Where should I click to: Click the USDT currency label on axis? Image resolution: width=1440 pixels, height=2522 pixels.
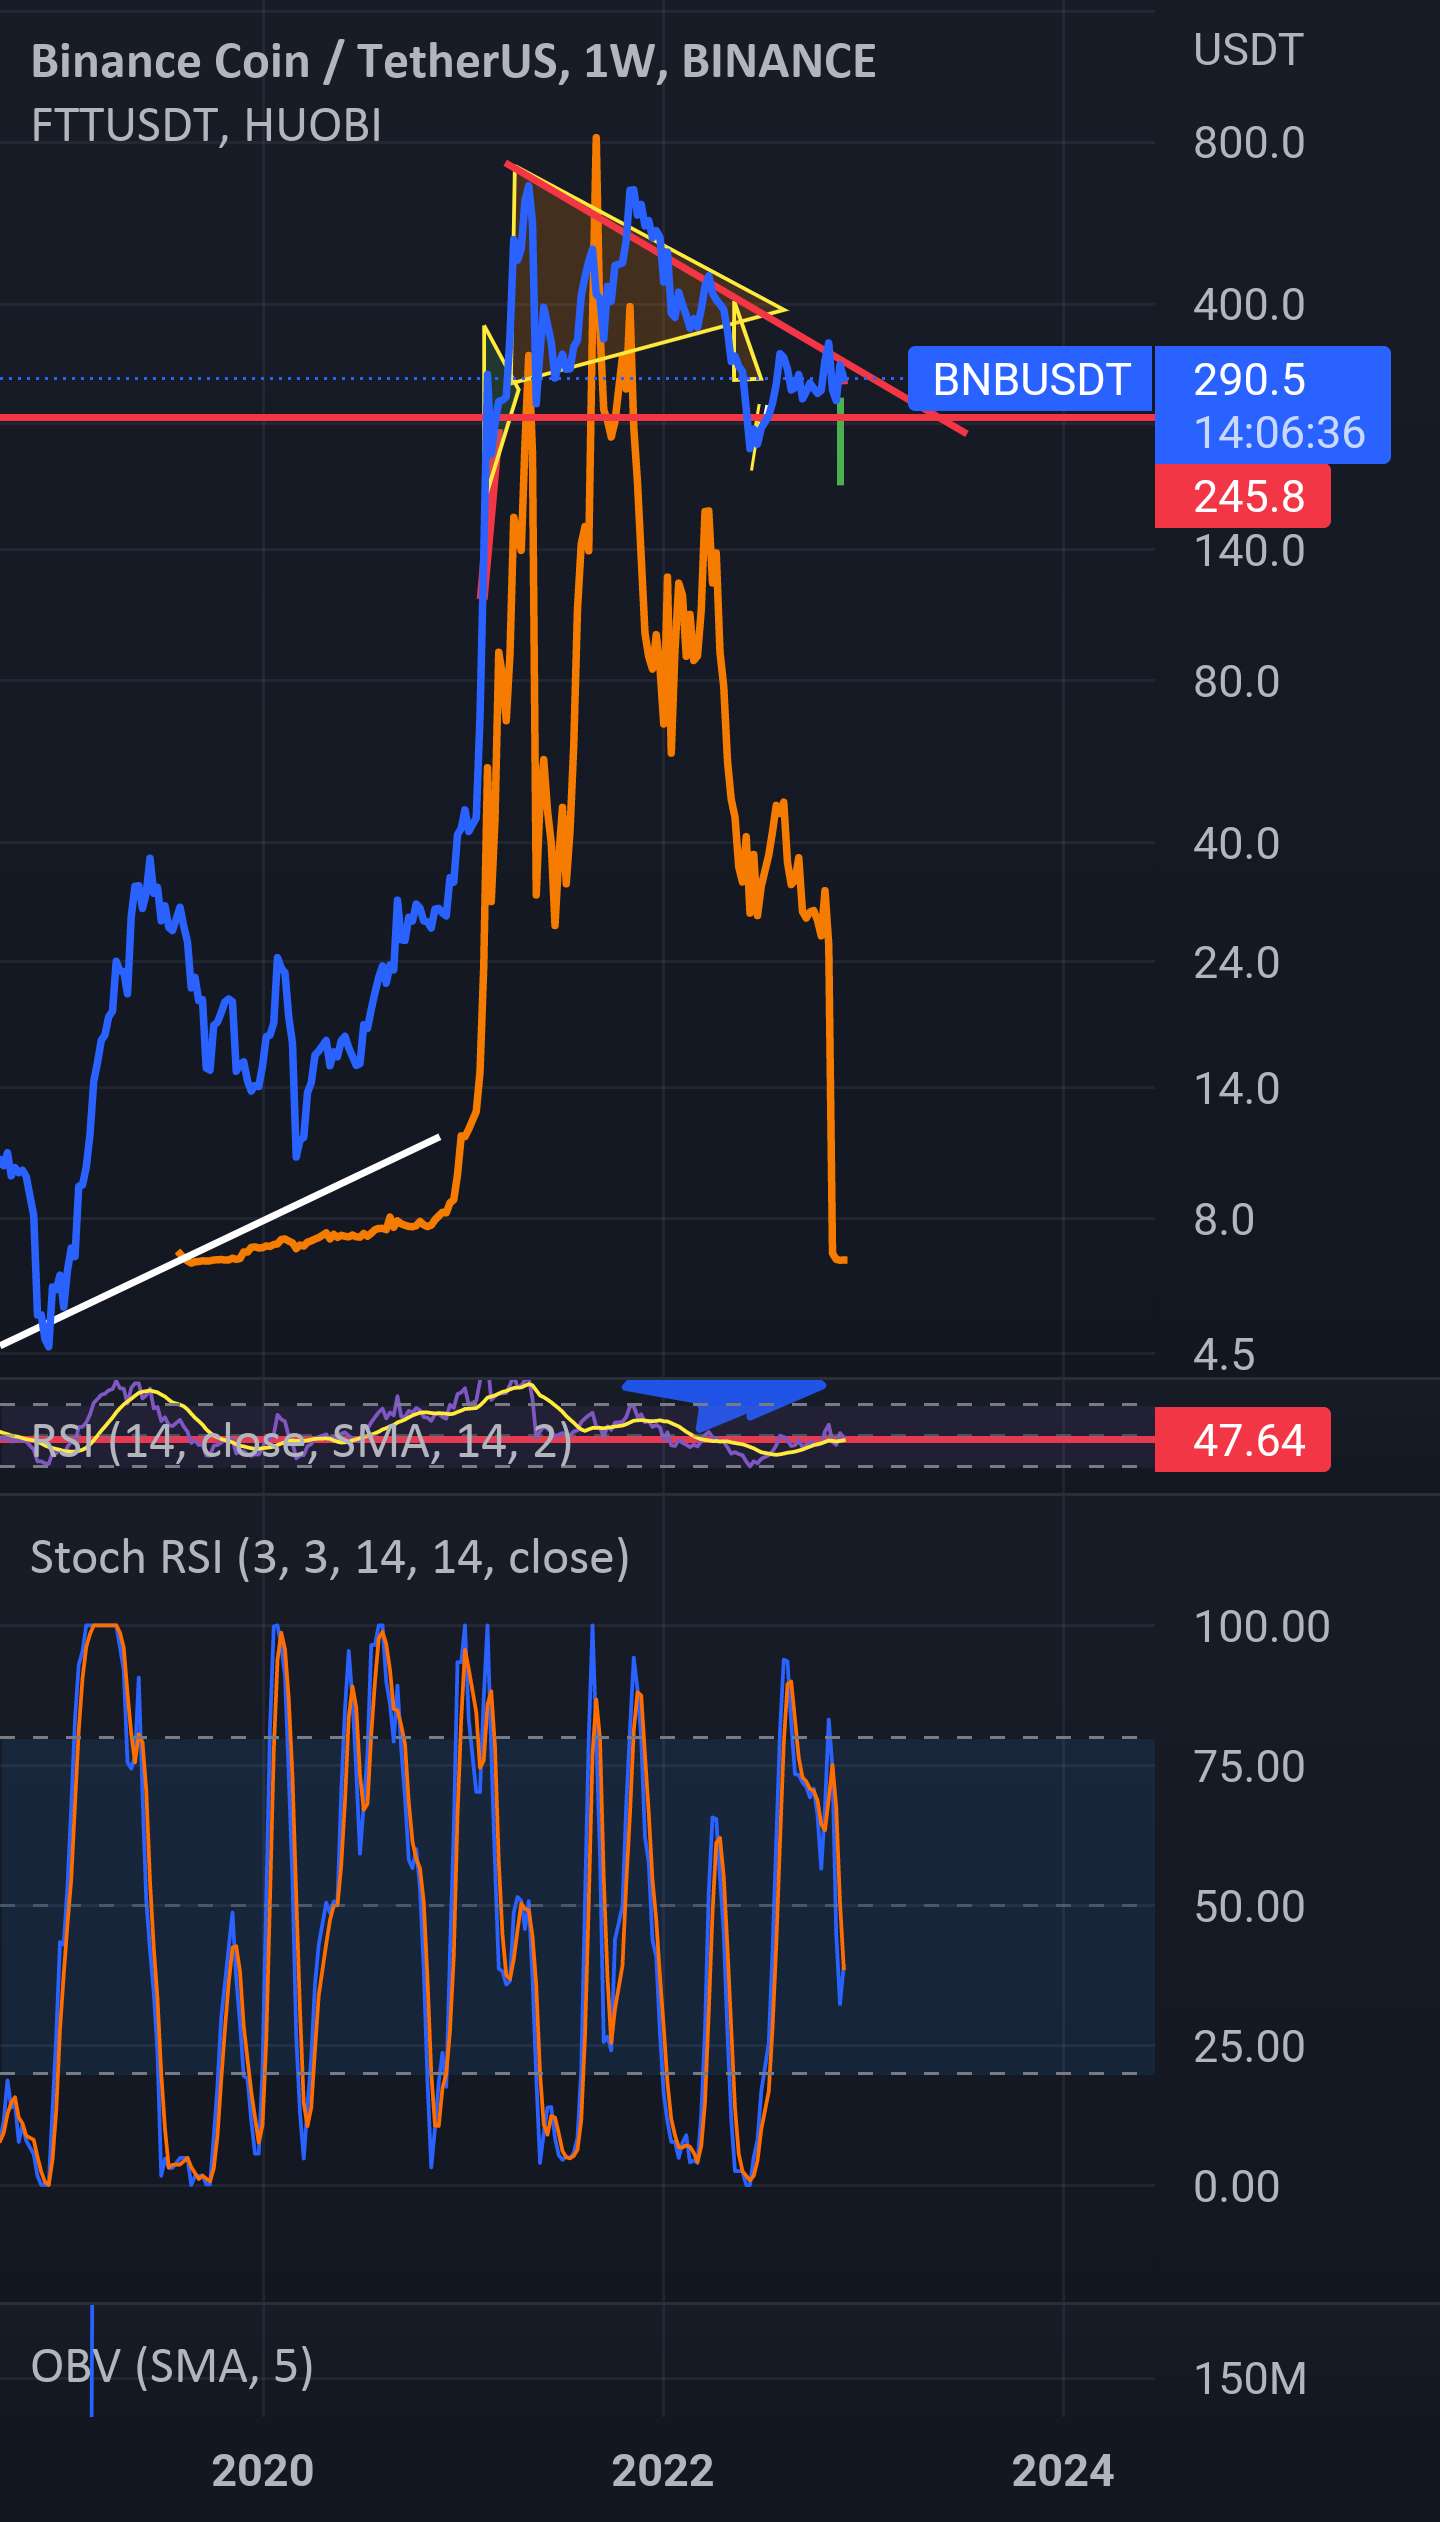1248,50
